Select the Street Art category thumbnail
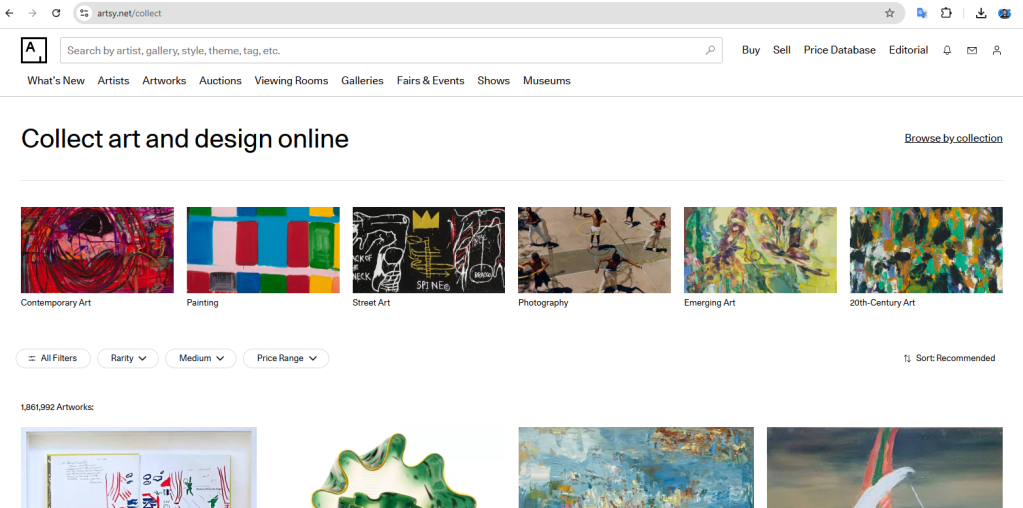Image resolution: width=1023 pixels, height=508 pixels. 428,250
